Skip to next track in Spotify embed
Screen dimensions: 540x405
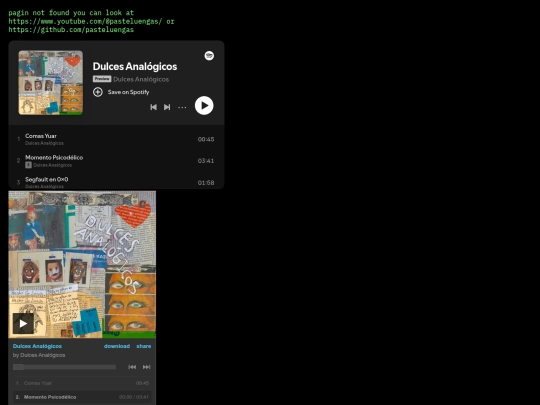pyautogui.click(x=167, y=107)
